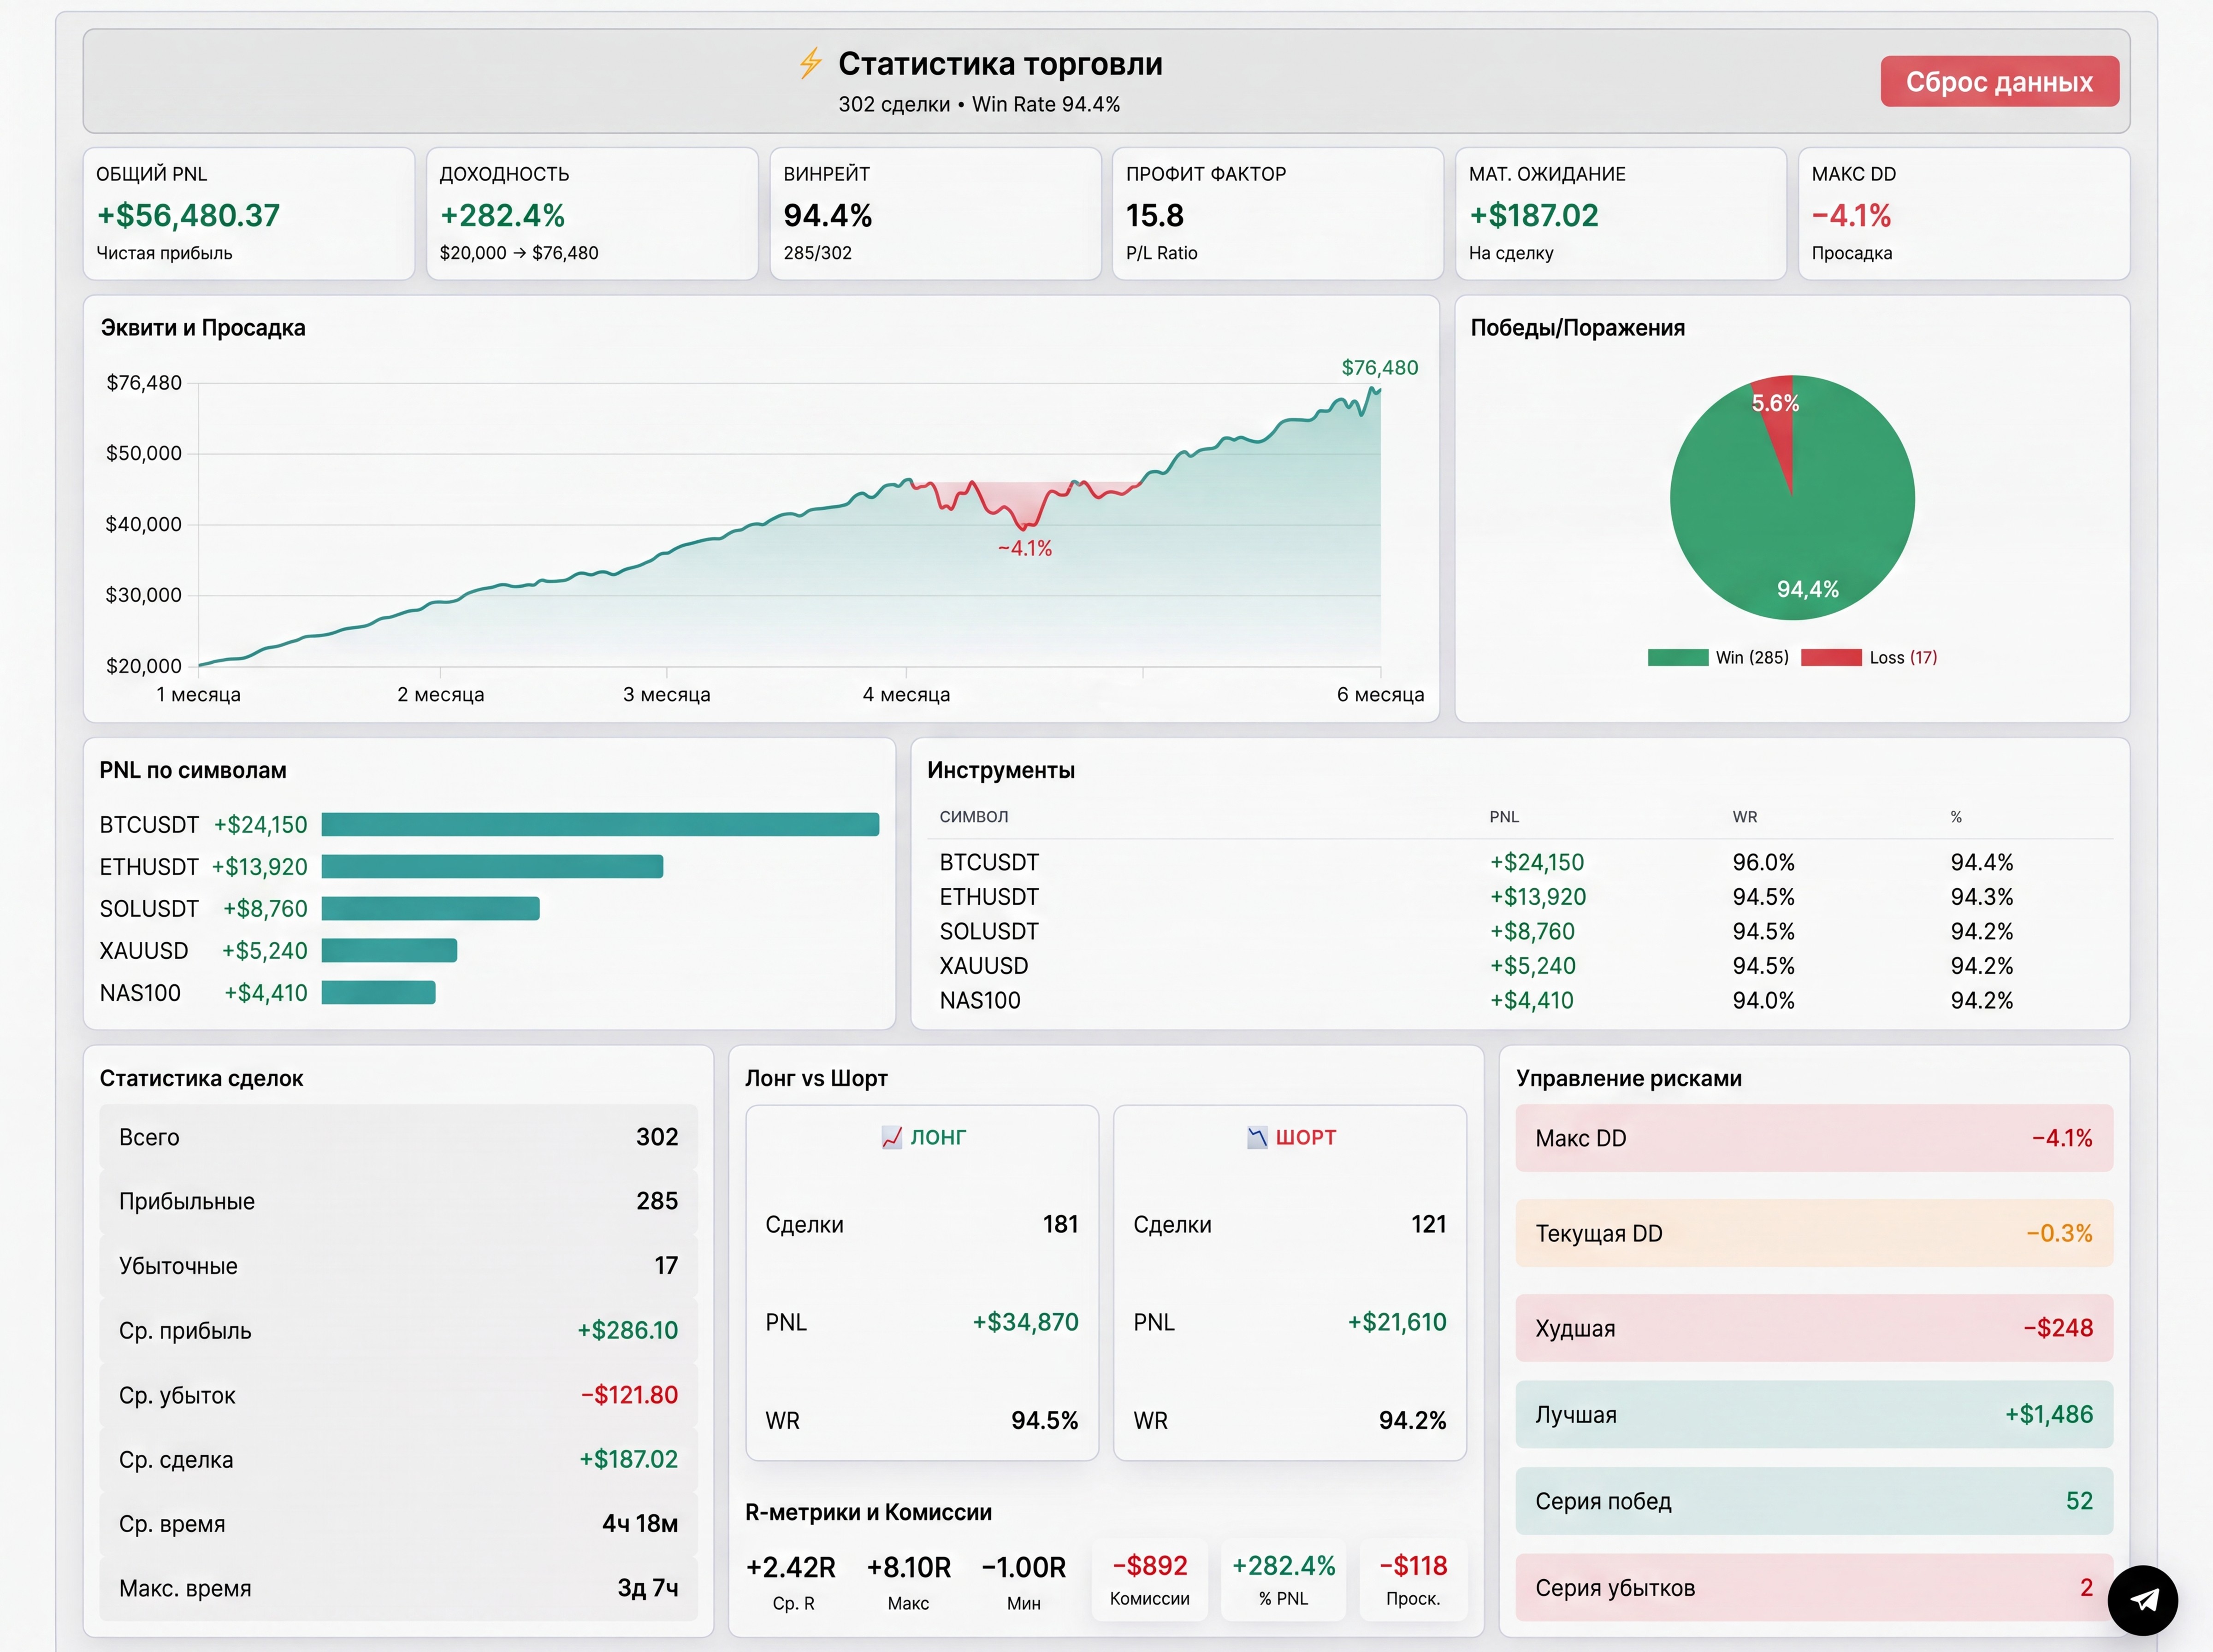Click the −$118 Проск. tile

pyautogui.click(x=1413, y=1579)
